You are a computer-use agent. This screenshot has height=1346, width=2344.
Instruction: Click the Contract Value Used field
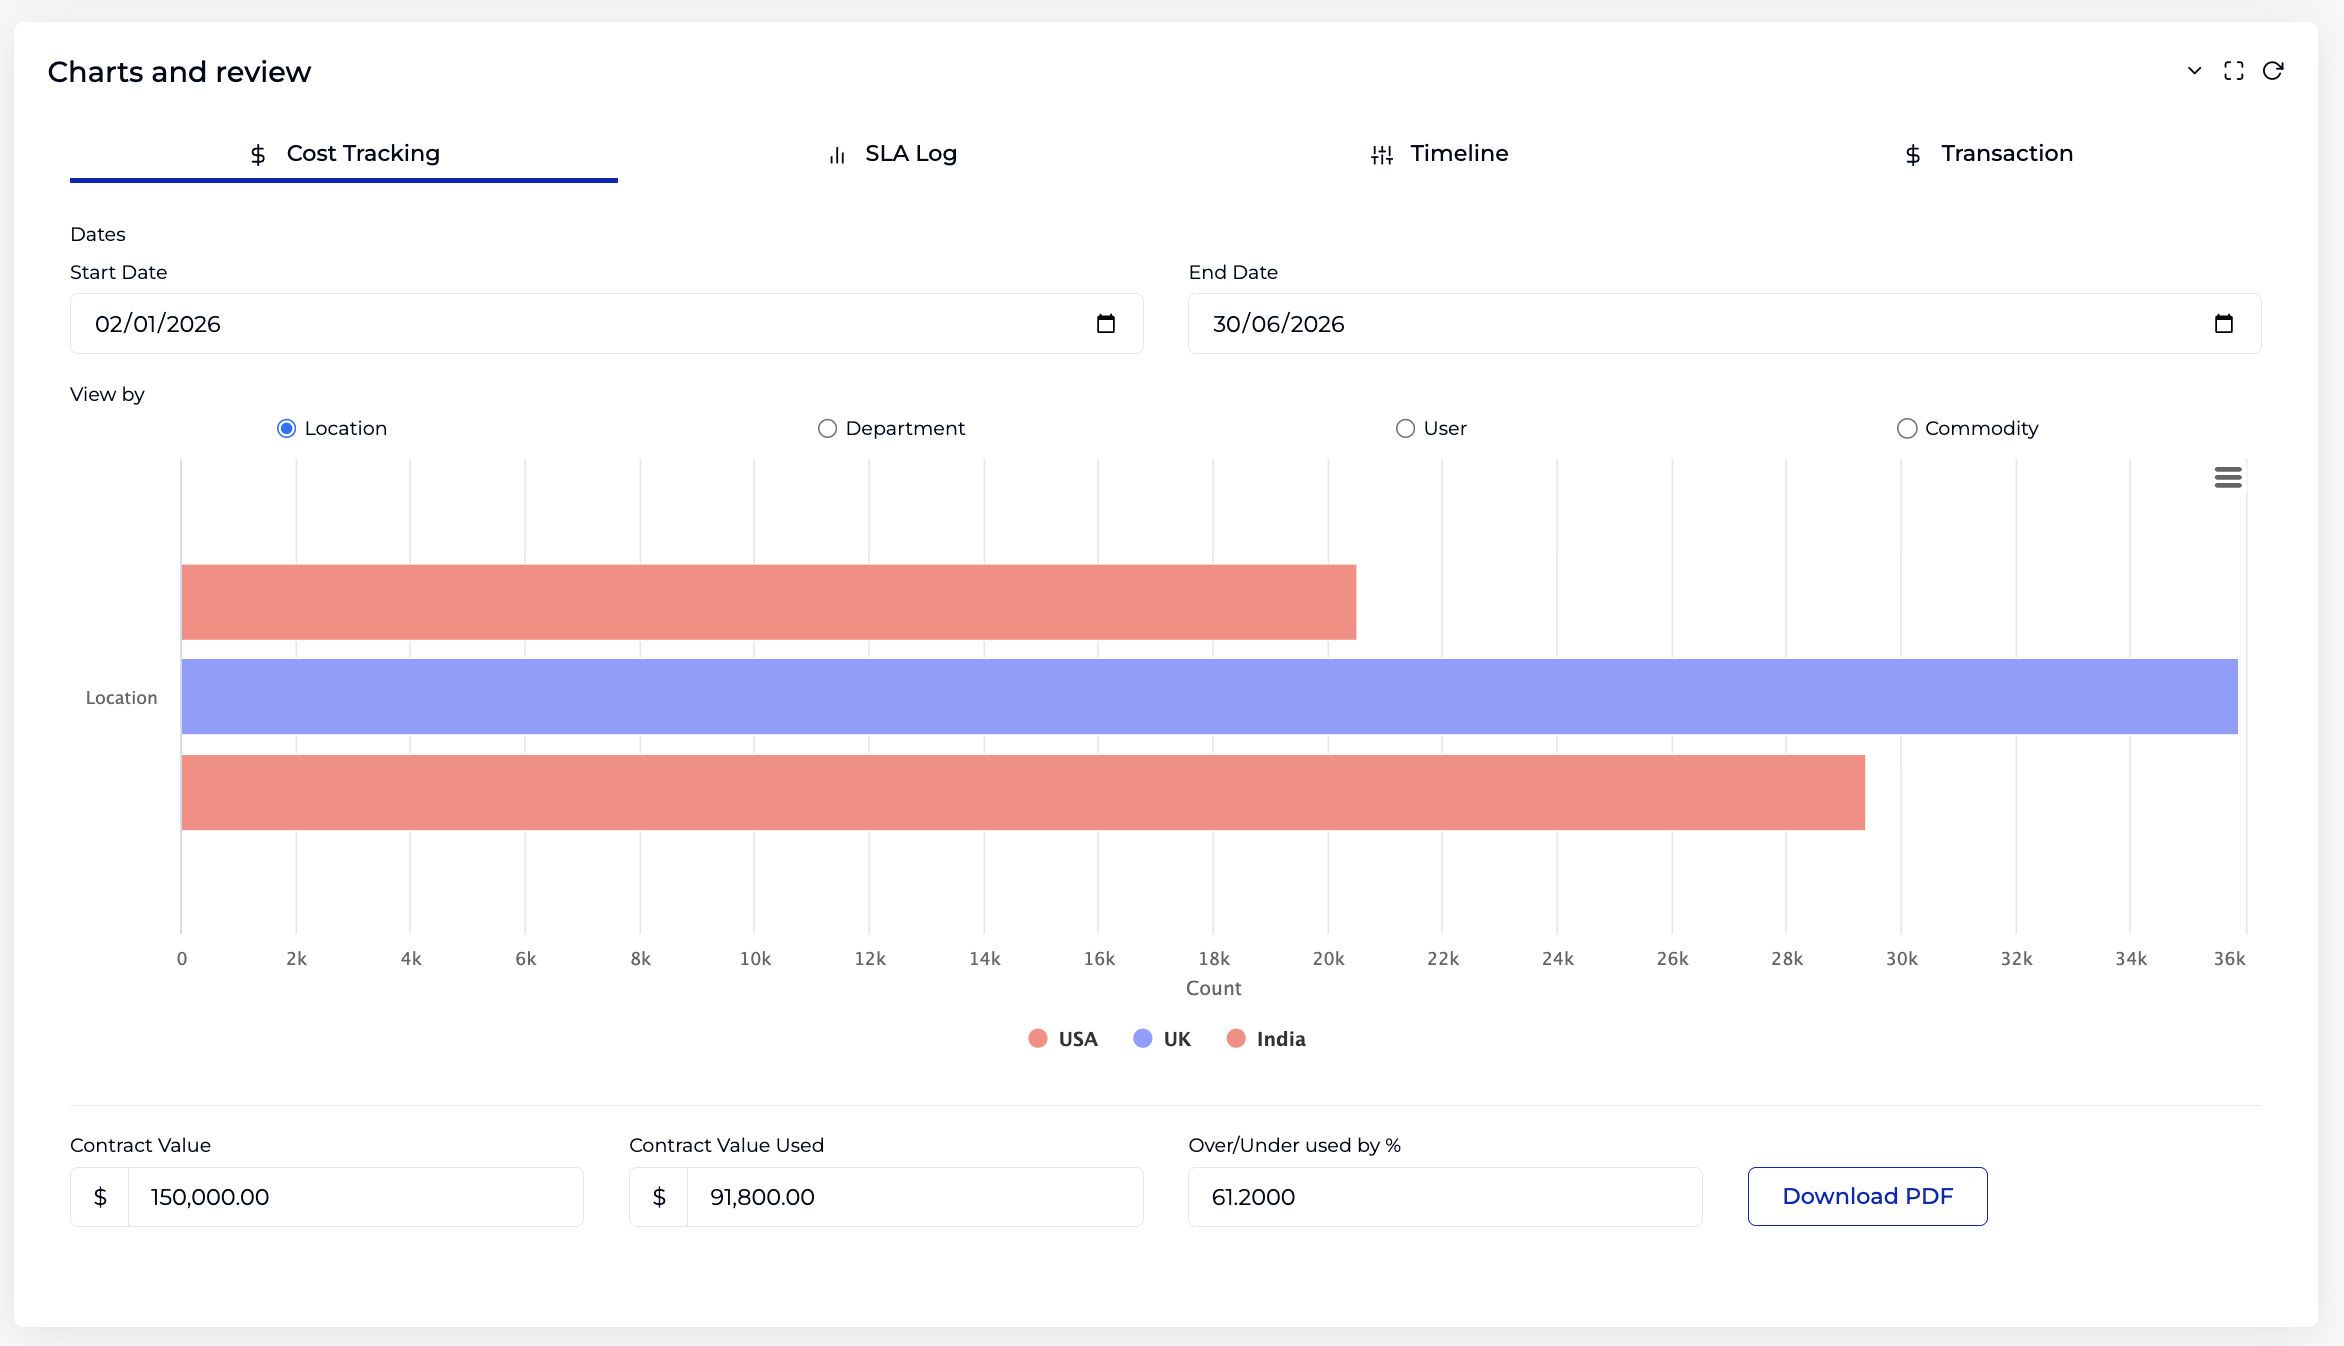point(915,1197)
